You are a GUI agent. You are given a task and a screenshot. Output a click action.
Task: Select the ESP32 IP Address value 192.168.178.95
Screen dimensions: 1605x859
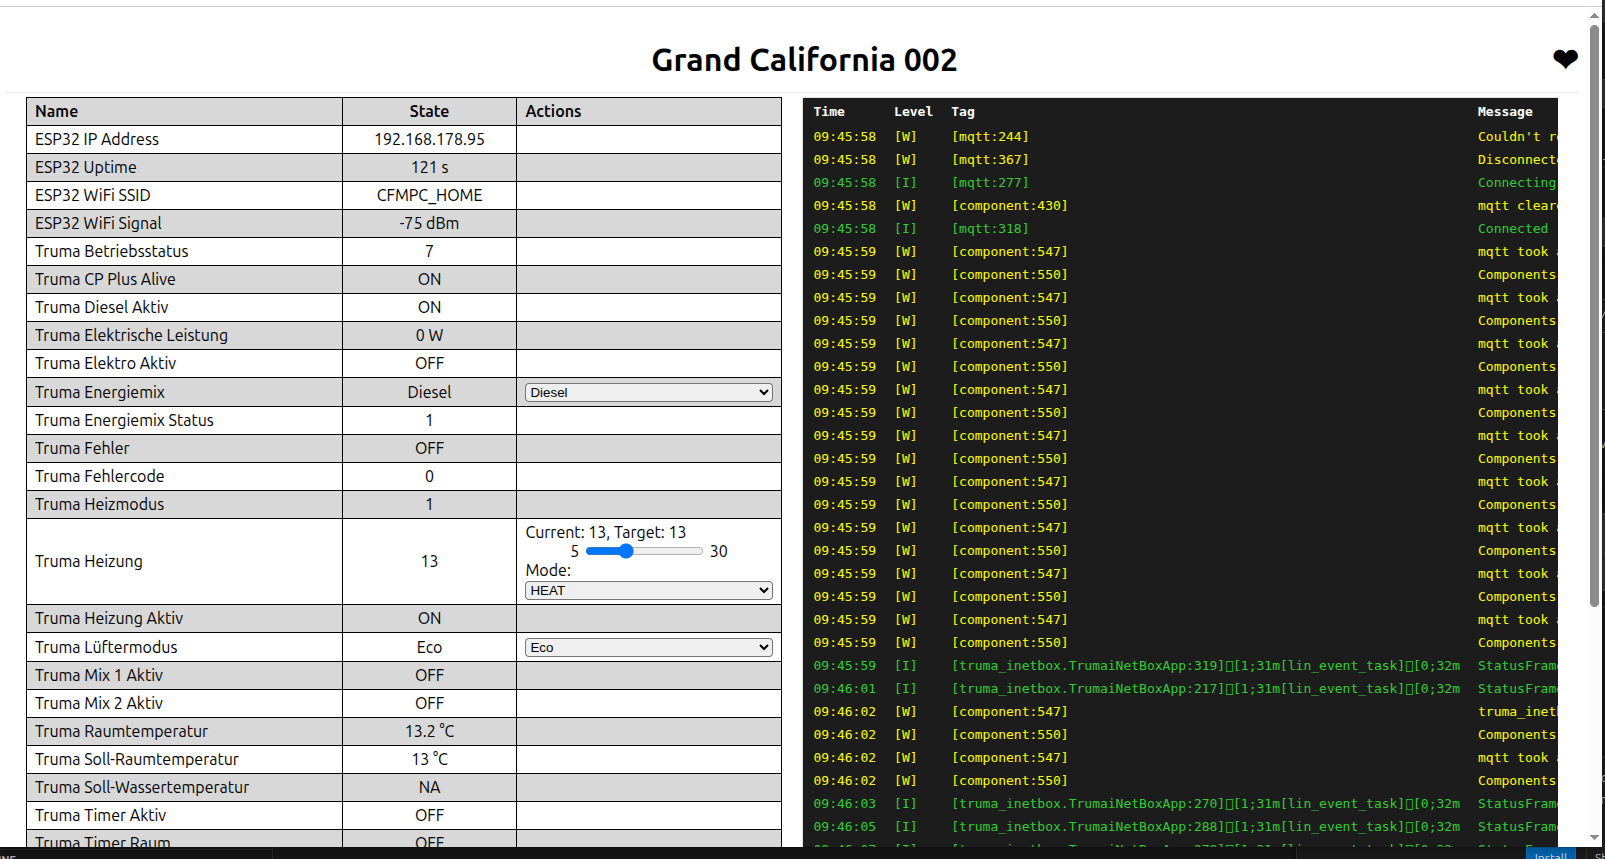click(x=429, y=140)
